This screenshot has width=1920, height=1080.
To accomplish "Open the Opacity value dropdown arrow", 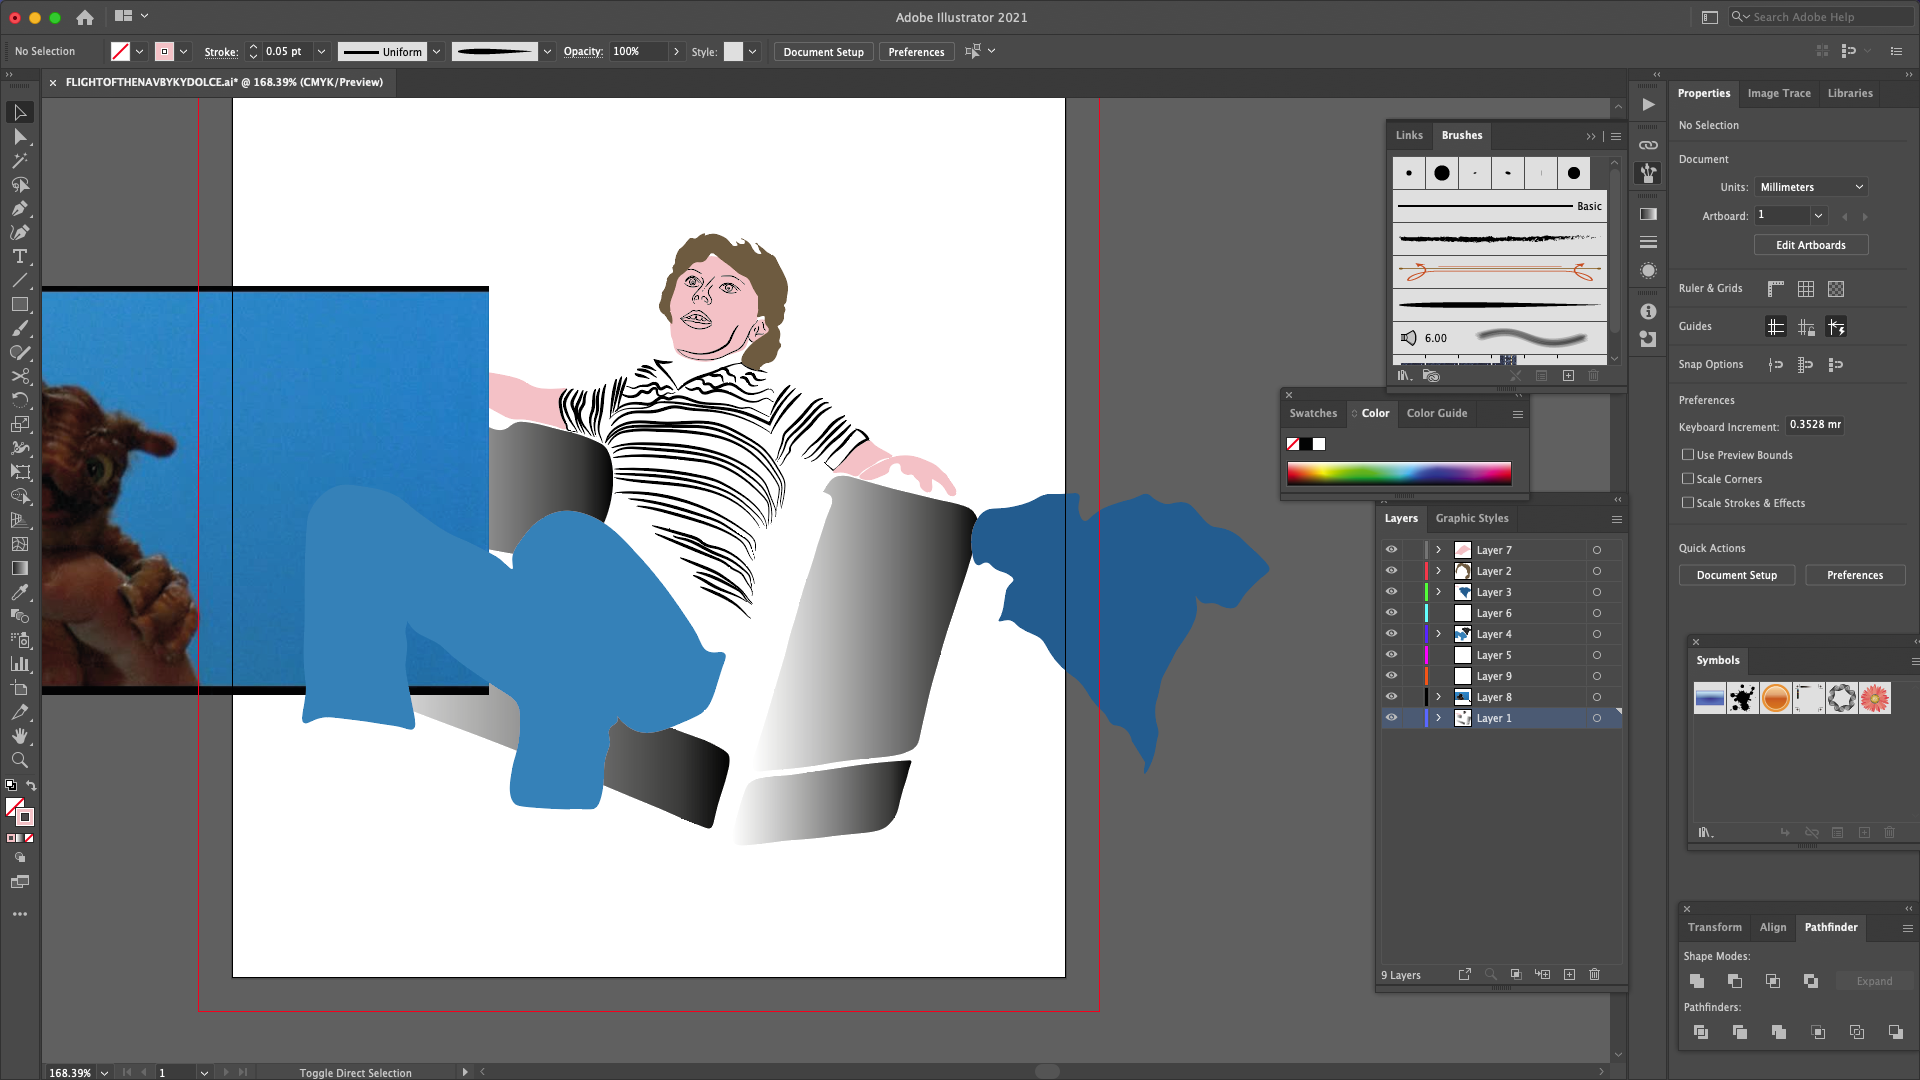I will (676, 51).
